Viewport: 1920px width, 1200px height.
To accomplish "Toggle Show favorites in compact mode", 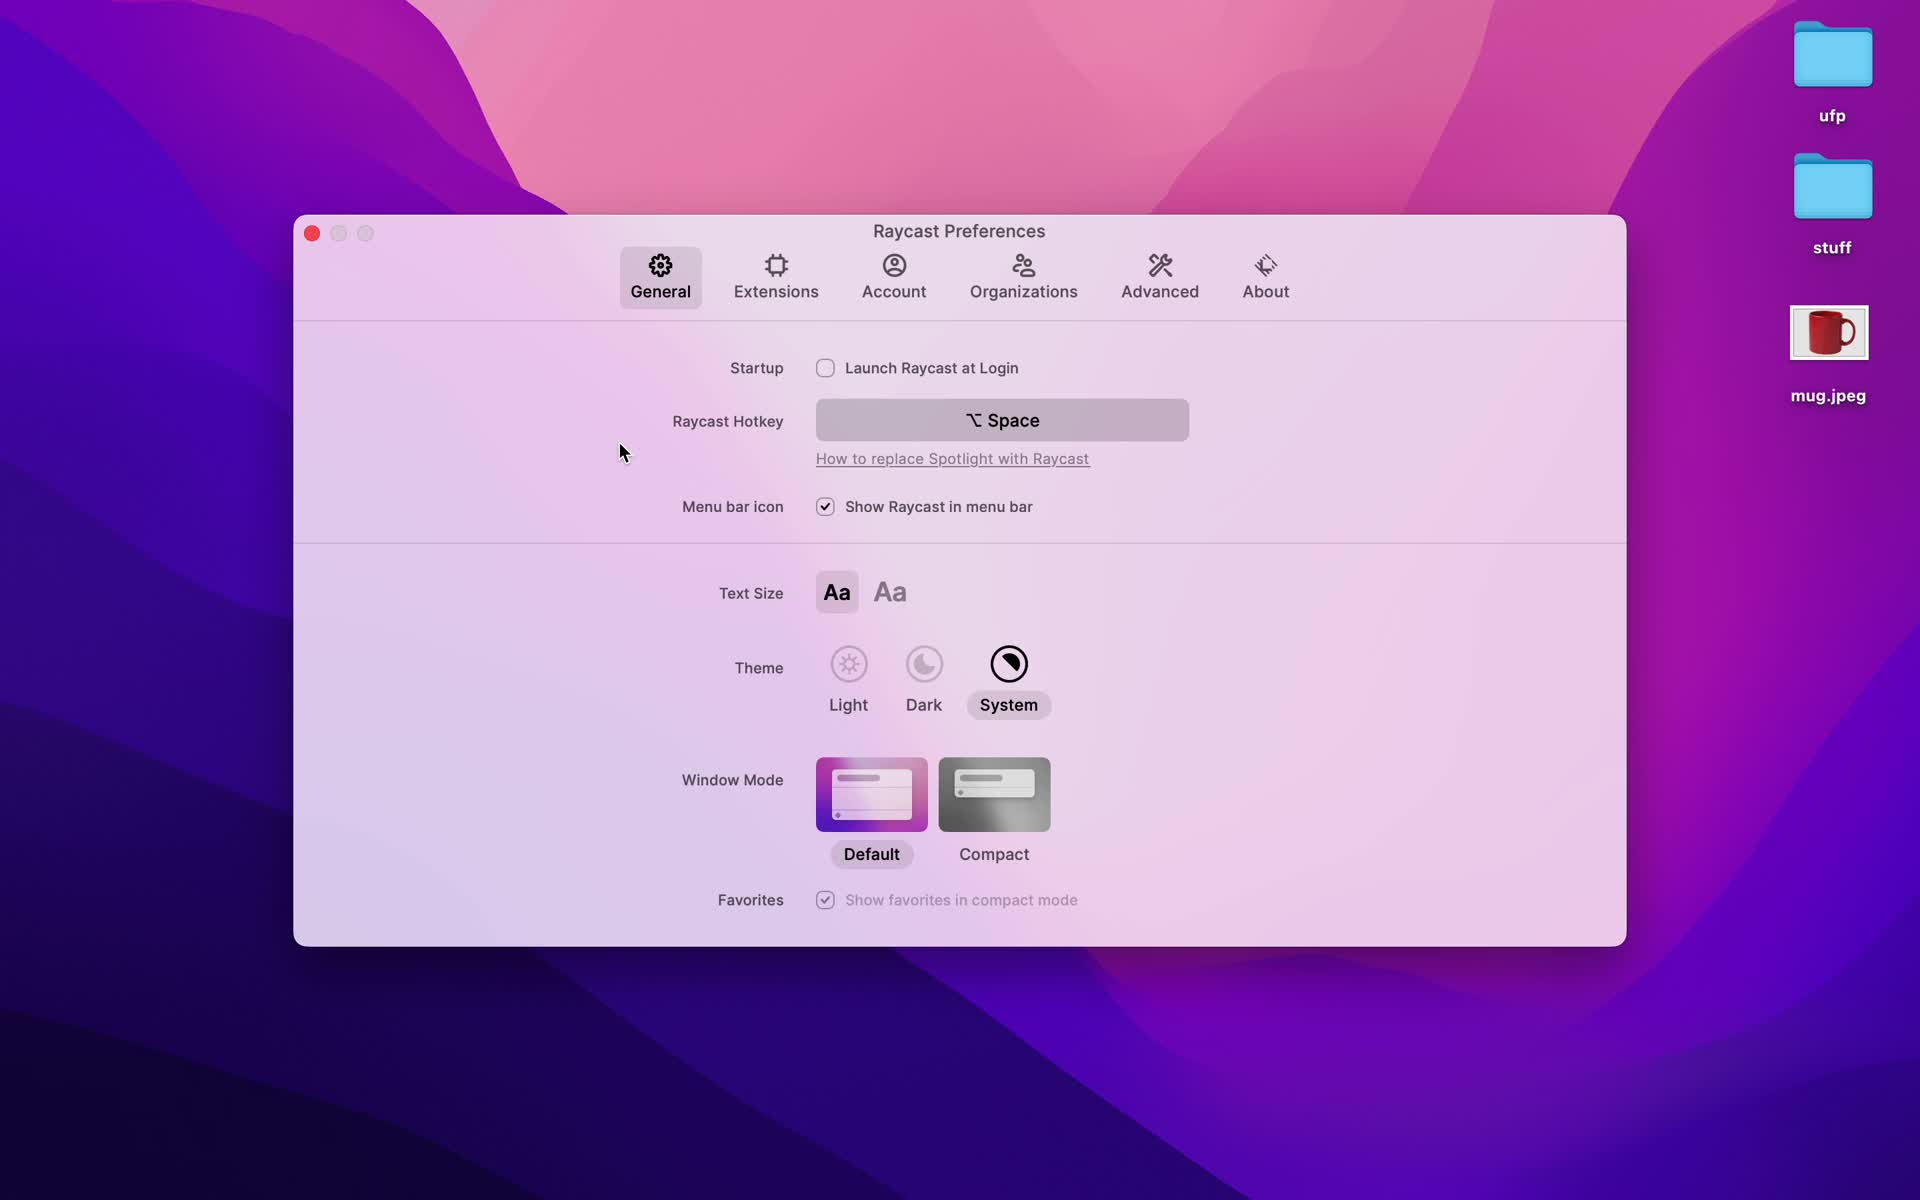I will pyautogui.click(x=825, y=900).
